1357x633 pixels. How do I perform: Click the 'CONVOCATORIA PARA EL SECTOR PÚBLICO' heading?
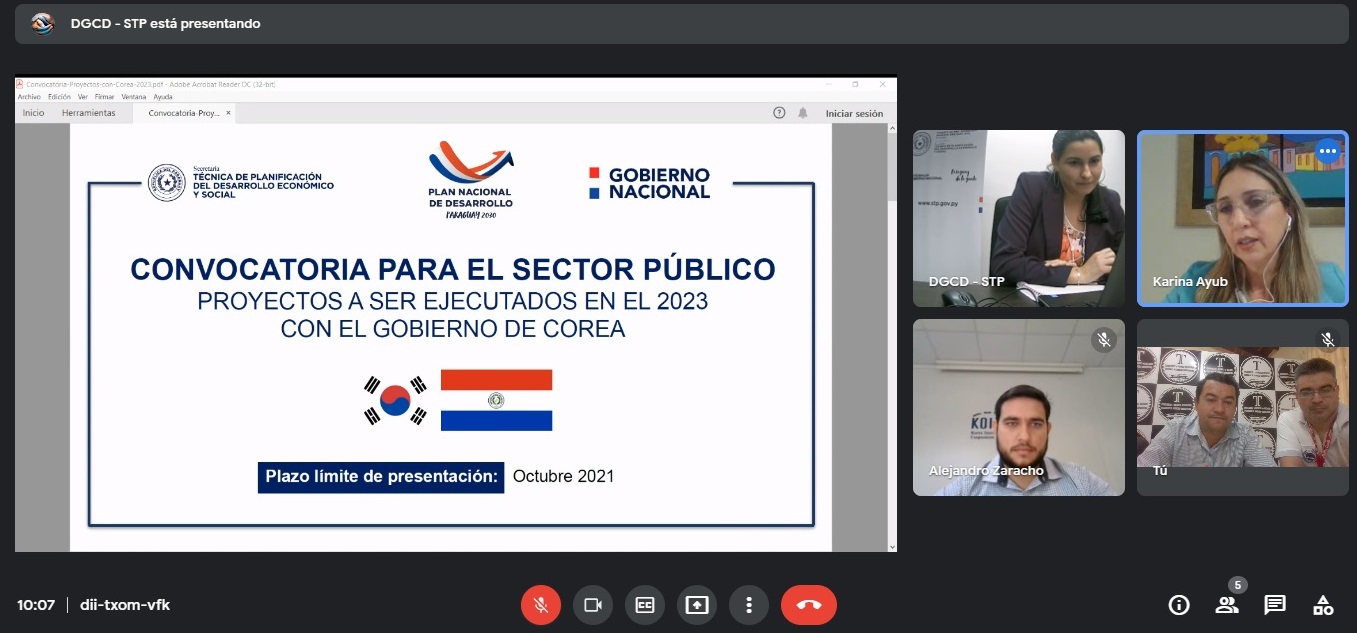tap(453, 270)
